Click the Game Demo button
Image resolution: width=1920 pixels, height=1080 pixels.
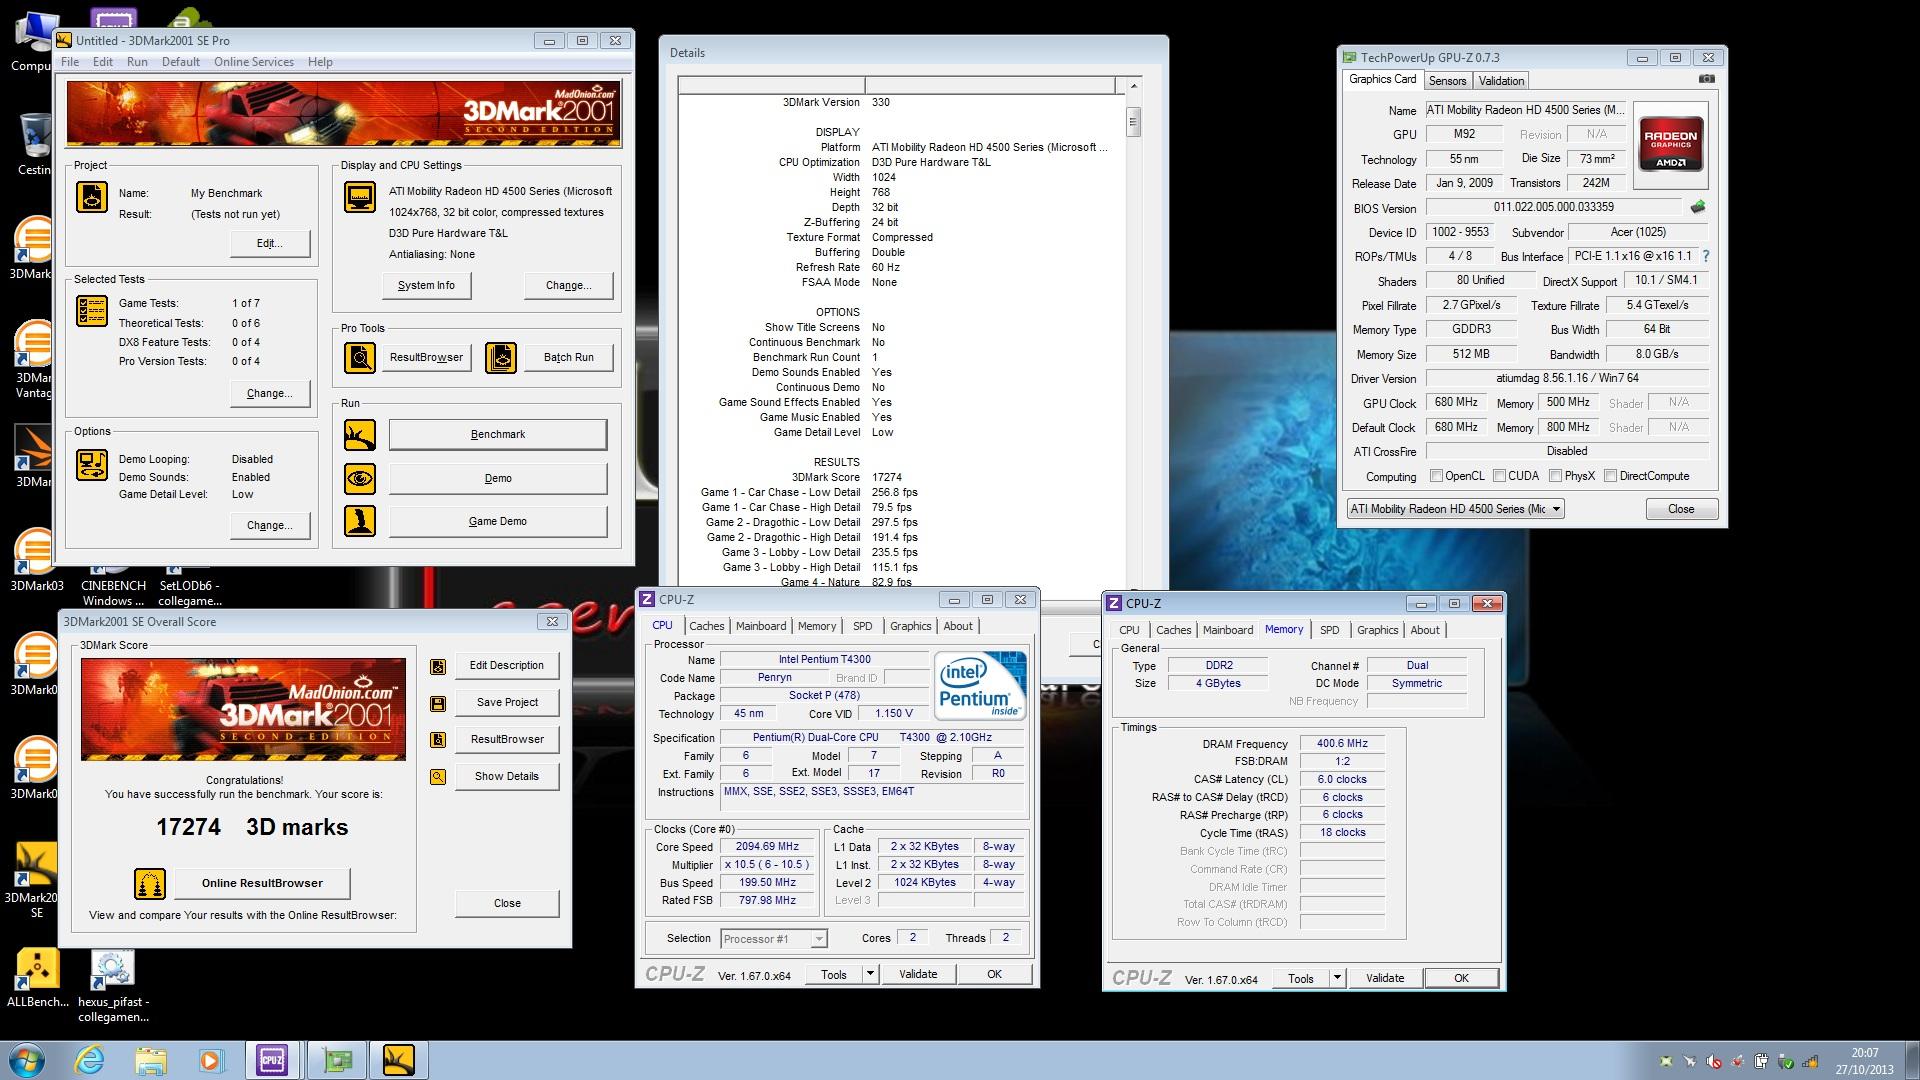coord(498,522)
